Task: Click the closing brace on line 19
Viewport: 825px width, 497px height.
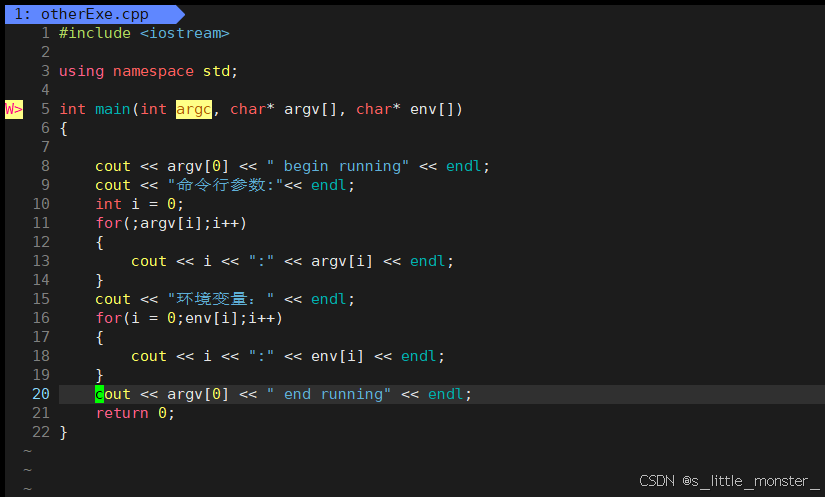Action: coord(99,376)
